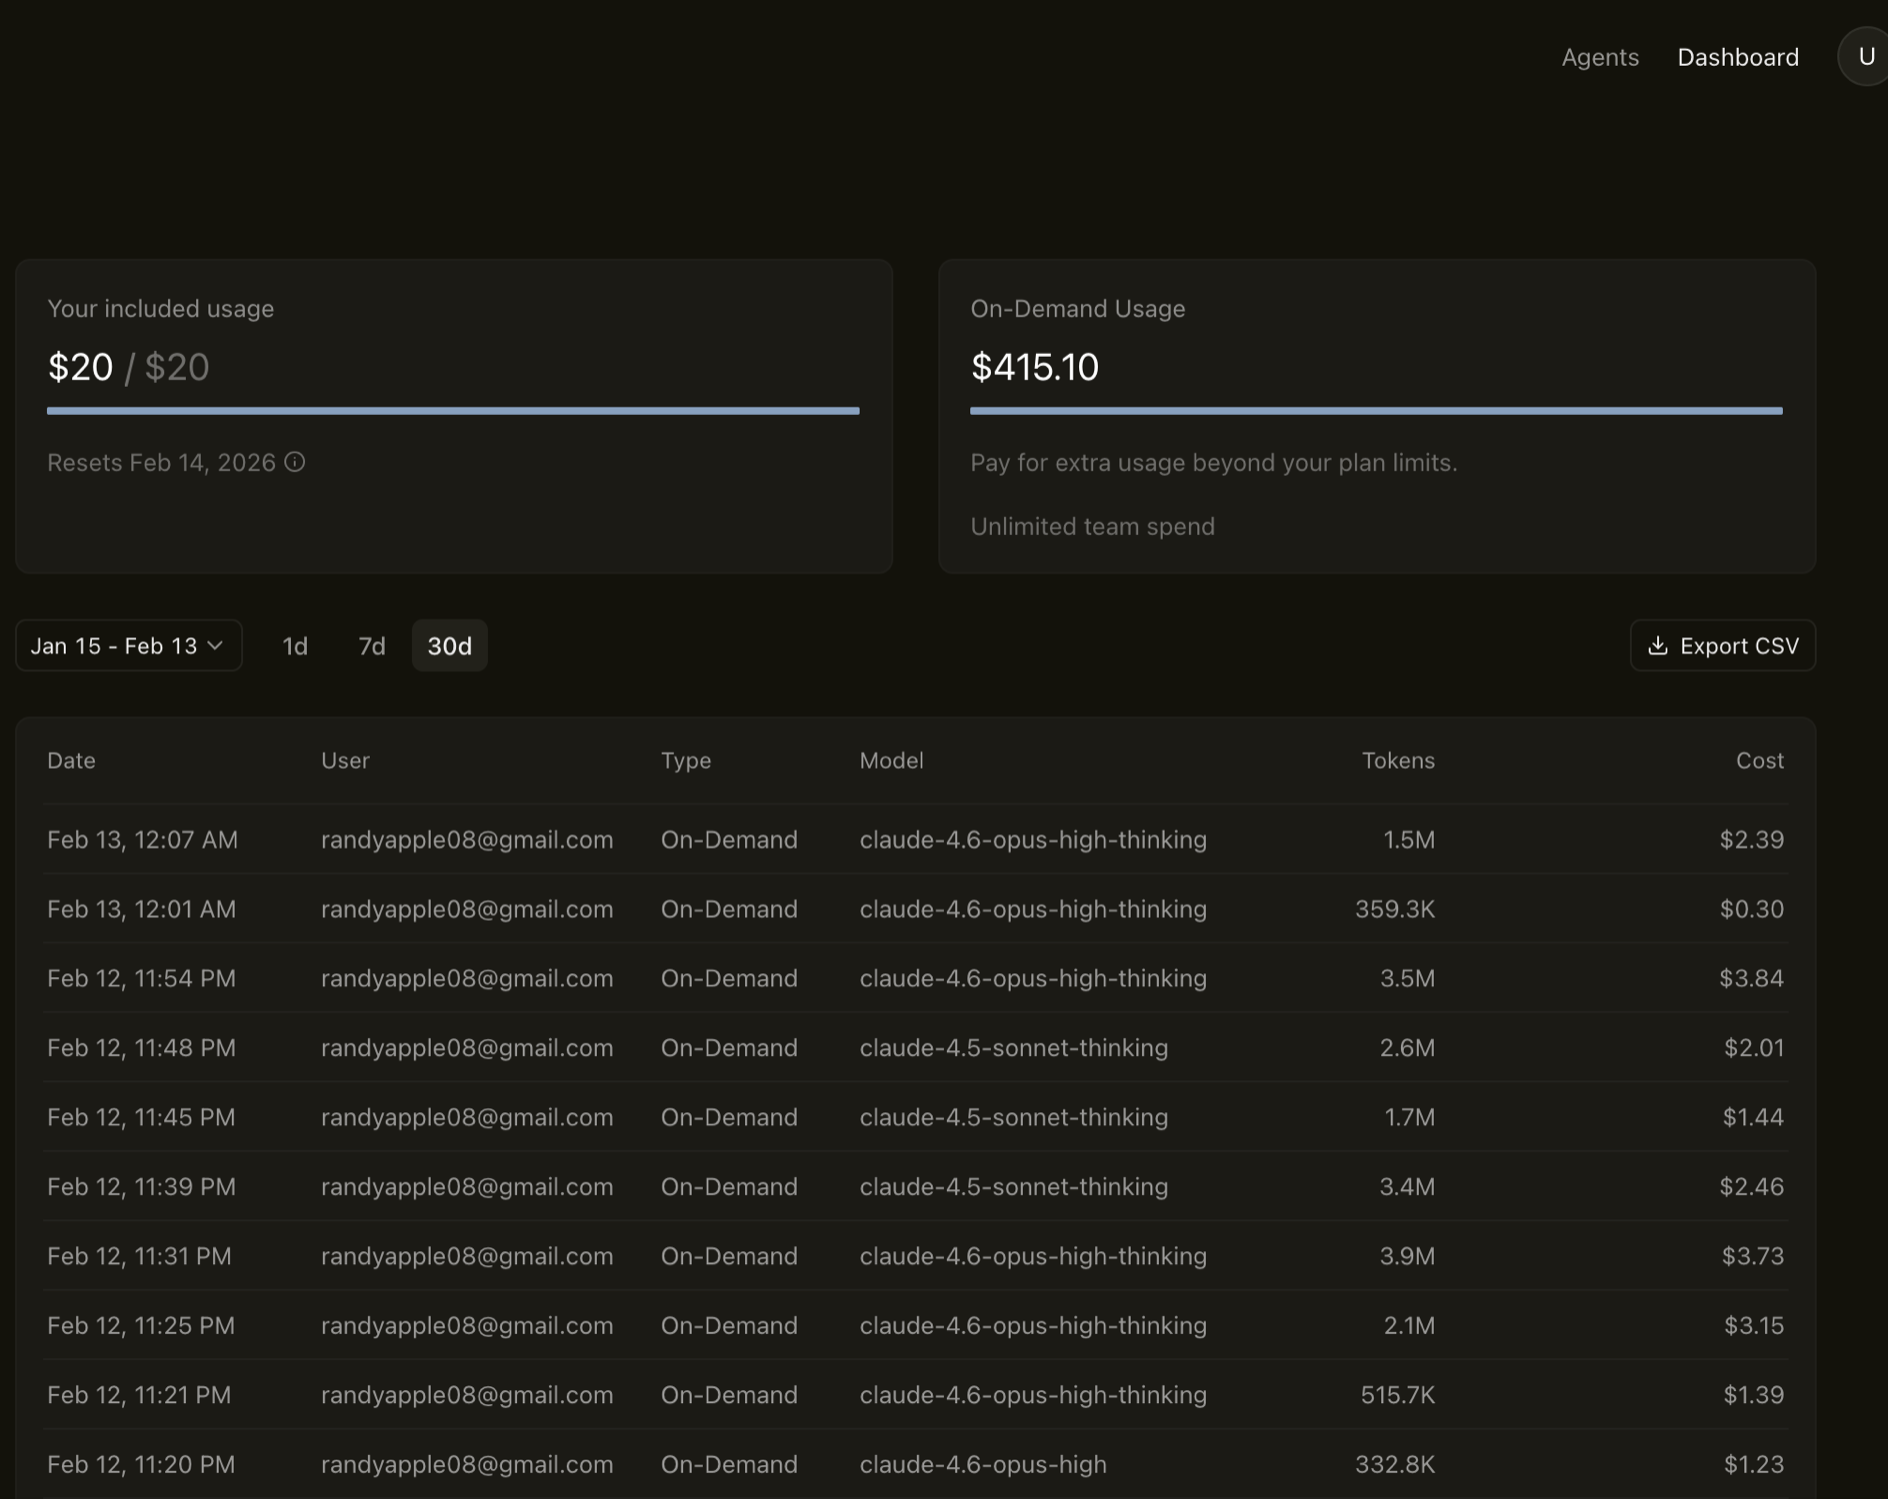Go to the Dashboard tab
This screenshot has width=1888, height=1499.
pos(1737,57)
